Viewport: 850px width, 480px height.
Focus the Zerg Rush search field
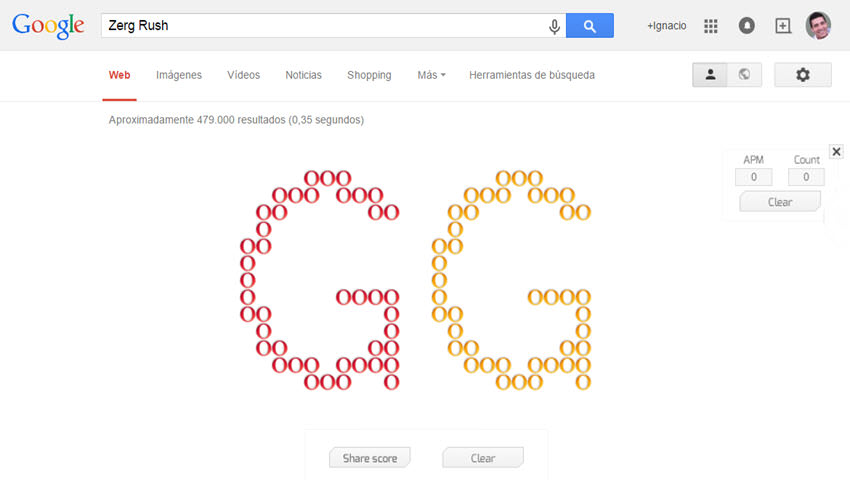coord(325,25)
